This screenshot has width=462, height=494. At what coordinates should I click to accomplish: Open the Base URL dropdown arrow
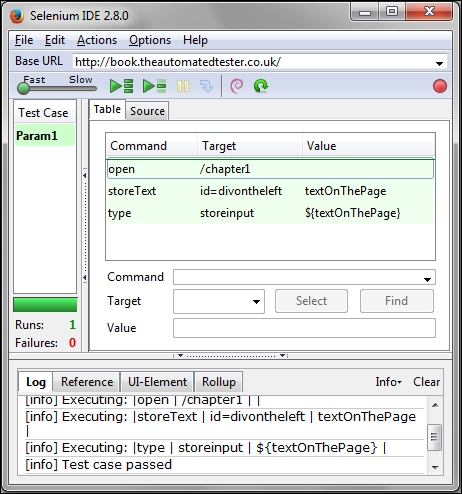coord(439,63)
